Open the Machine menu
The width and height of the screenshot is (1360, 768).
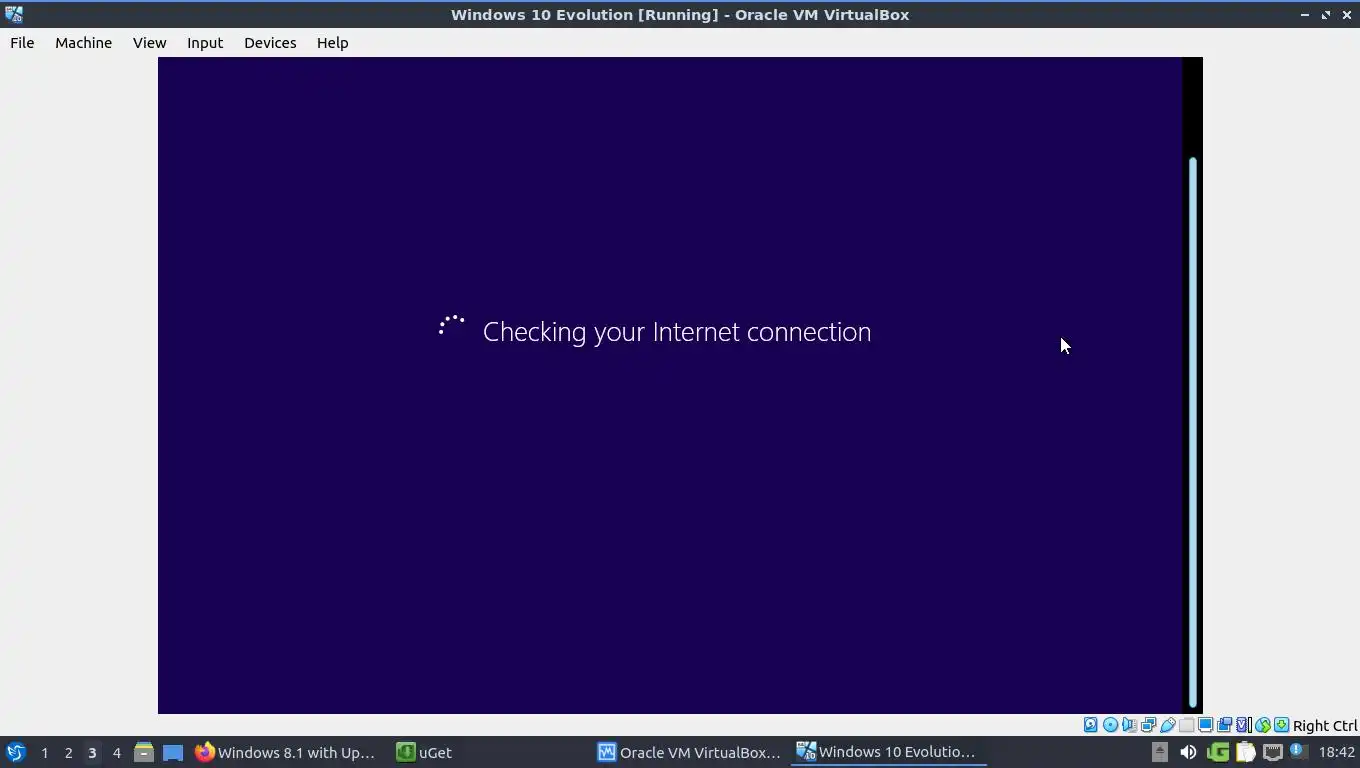83,43
